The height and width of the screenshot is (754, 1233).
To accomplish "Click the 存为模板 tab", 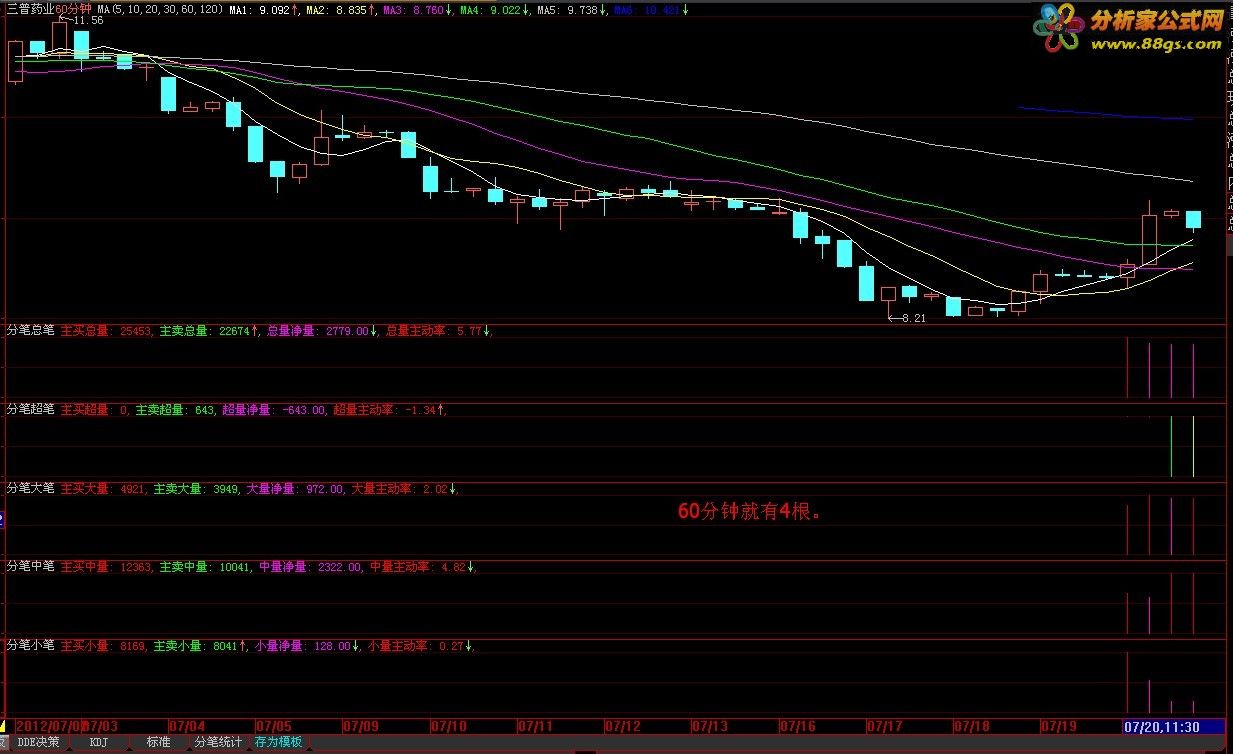I will [278, 743].
